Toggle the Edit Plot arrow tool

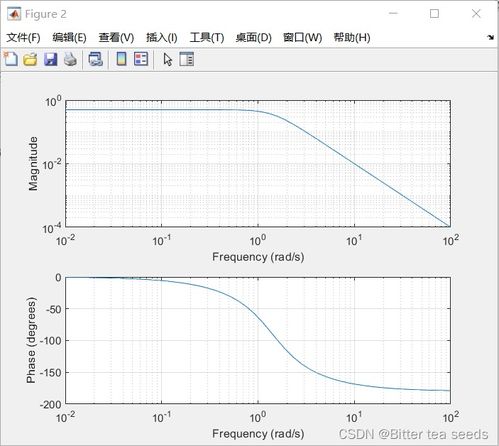[168, 59]
